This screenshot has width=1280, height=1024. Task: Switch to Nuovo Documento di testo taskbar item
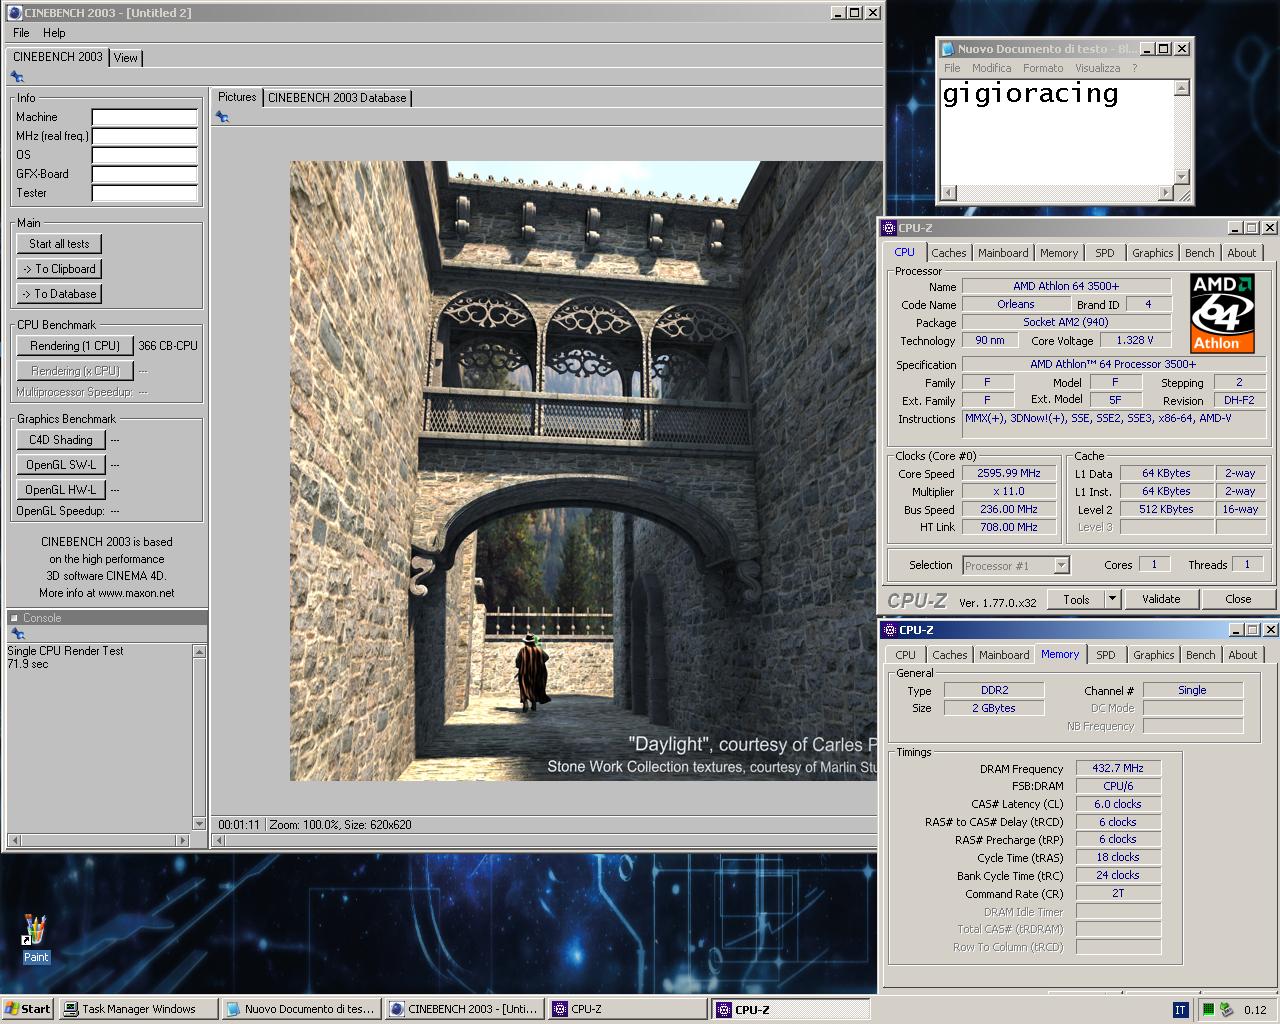pos(300,1009)
